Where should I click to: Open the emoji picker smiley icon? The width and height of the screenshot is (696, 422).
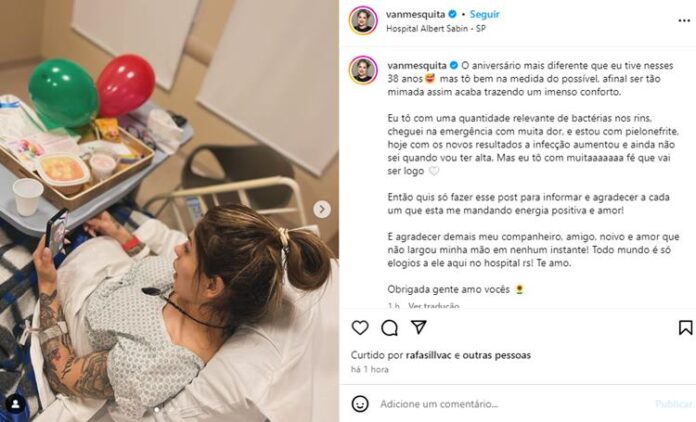360,404
